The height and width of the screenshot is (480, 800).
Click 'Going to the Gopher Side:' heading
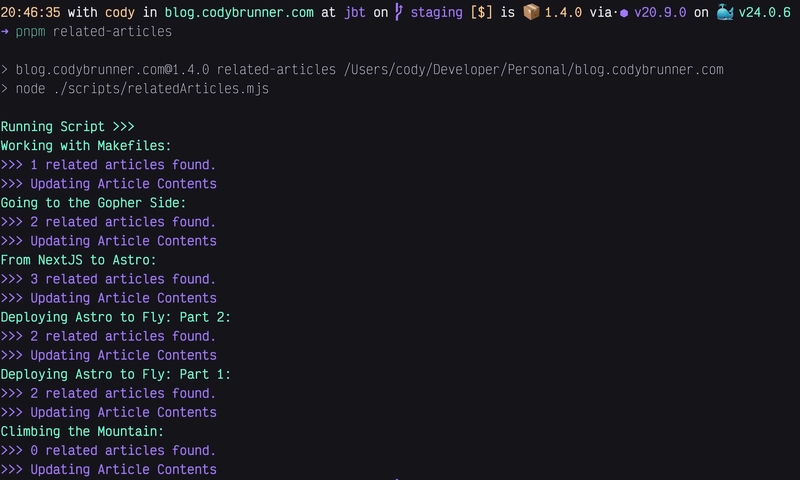click(x=93, y=203)
